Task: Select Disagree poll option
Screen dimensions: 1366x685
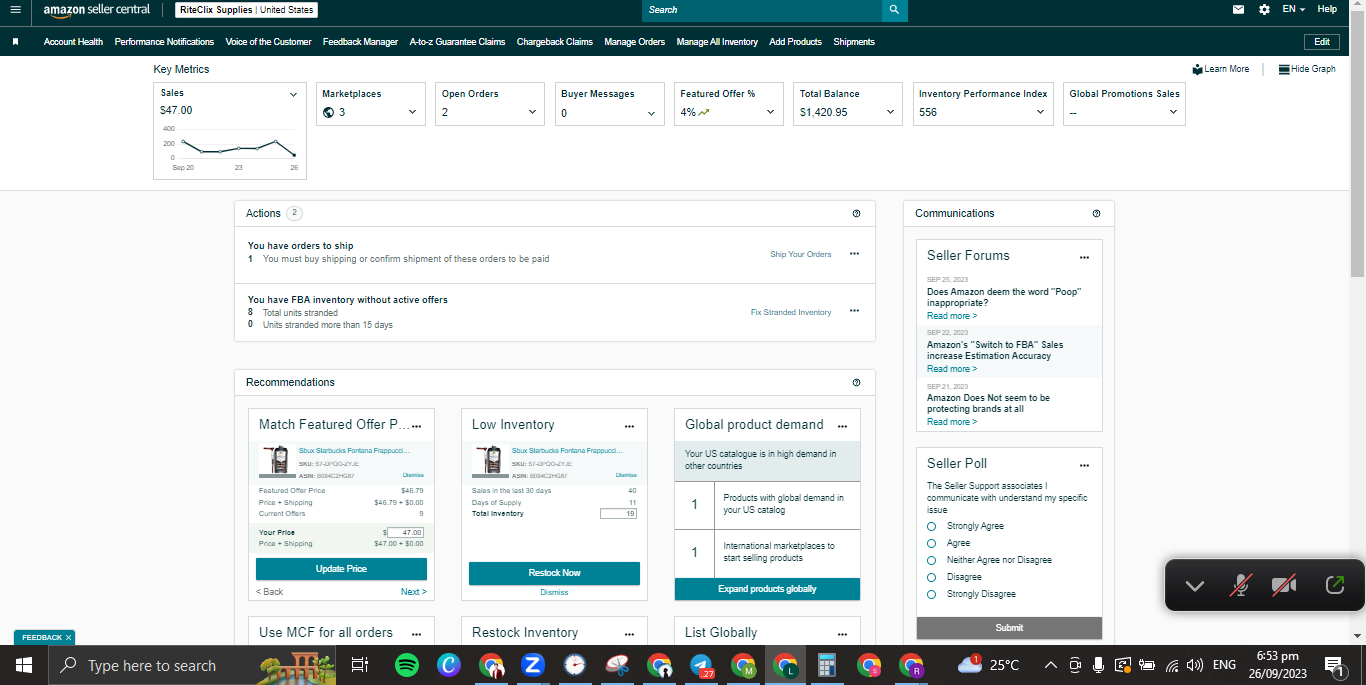Action: 931,577
